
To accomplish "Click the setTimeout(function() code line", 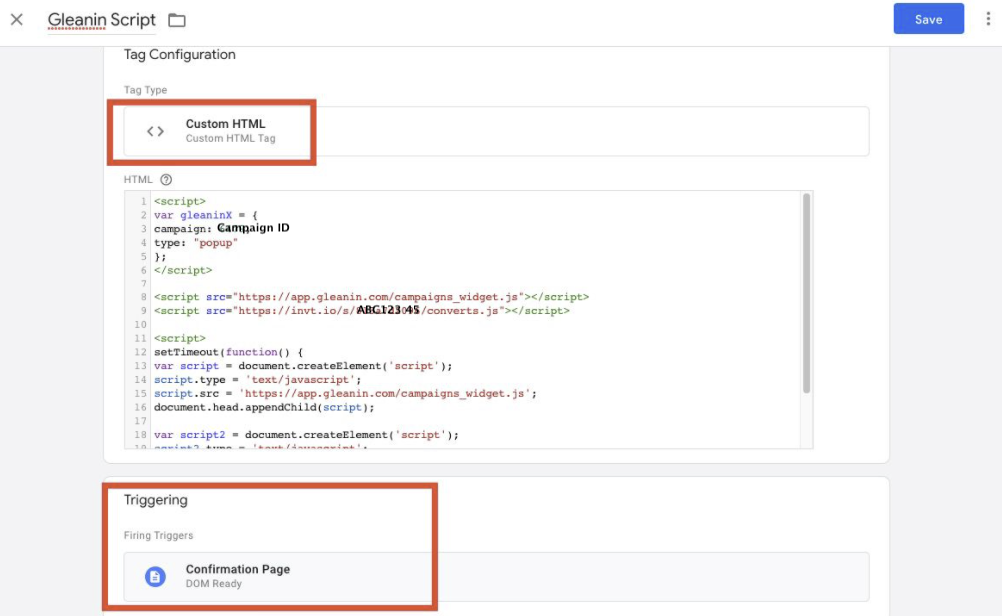I will (228, 352).
